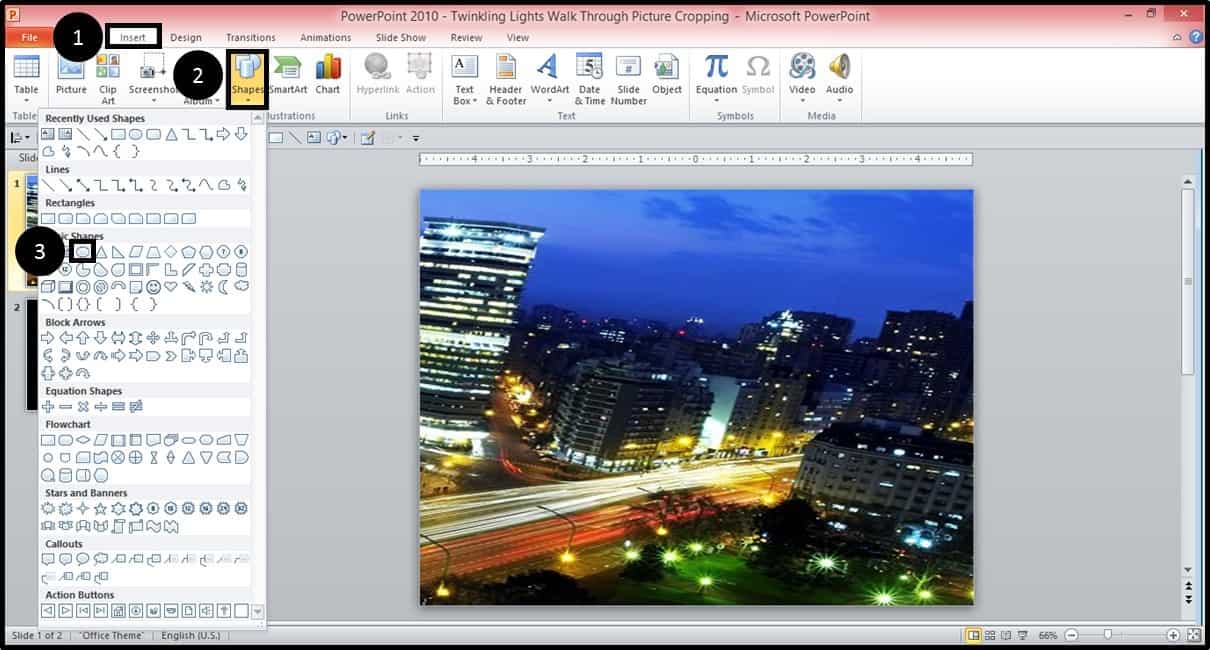Open the Animations tab
The height and width of the screenshot is (650, 1210).
pyautogui.click(x=325, y=37)
